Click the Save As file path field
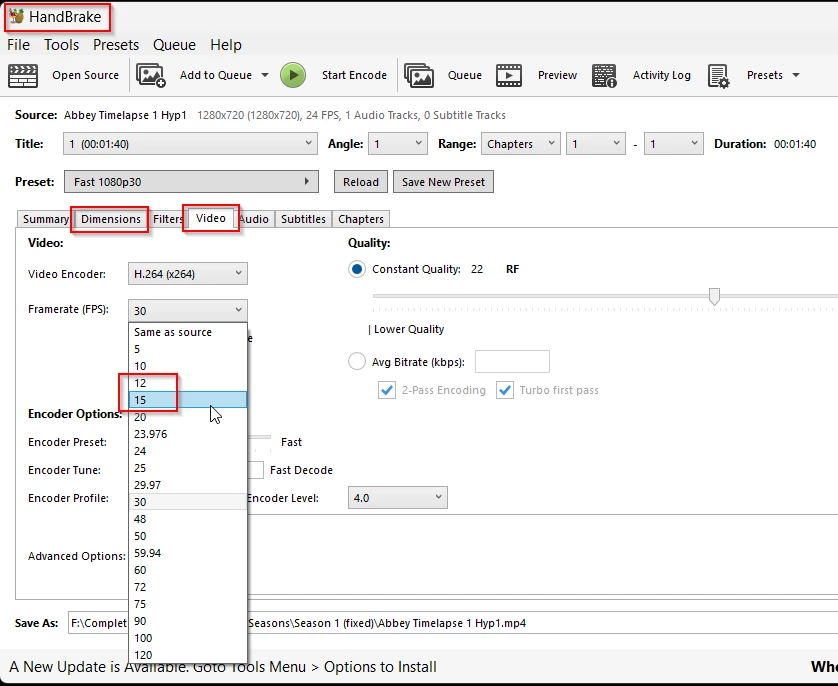 (x=453, y=623)
